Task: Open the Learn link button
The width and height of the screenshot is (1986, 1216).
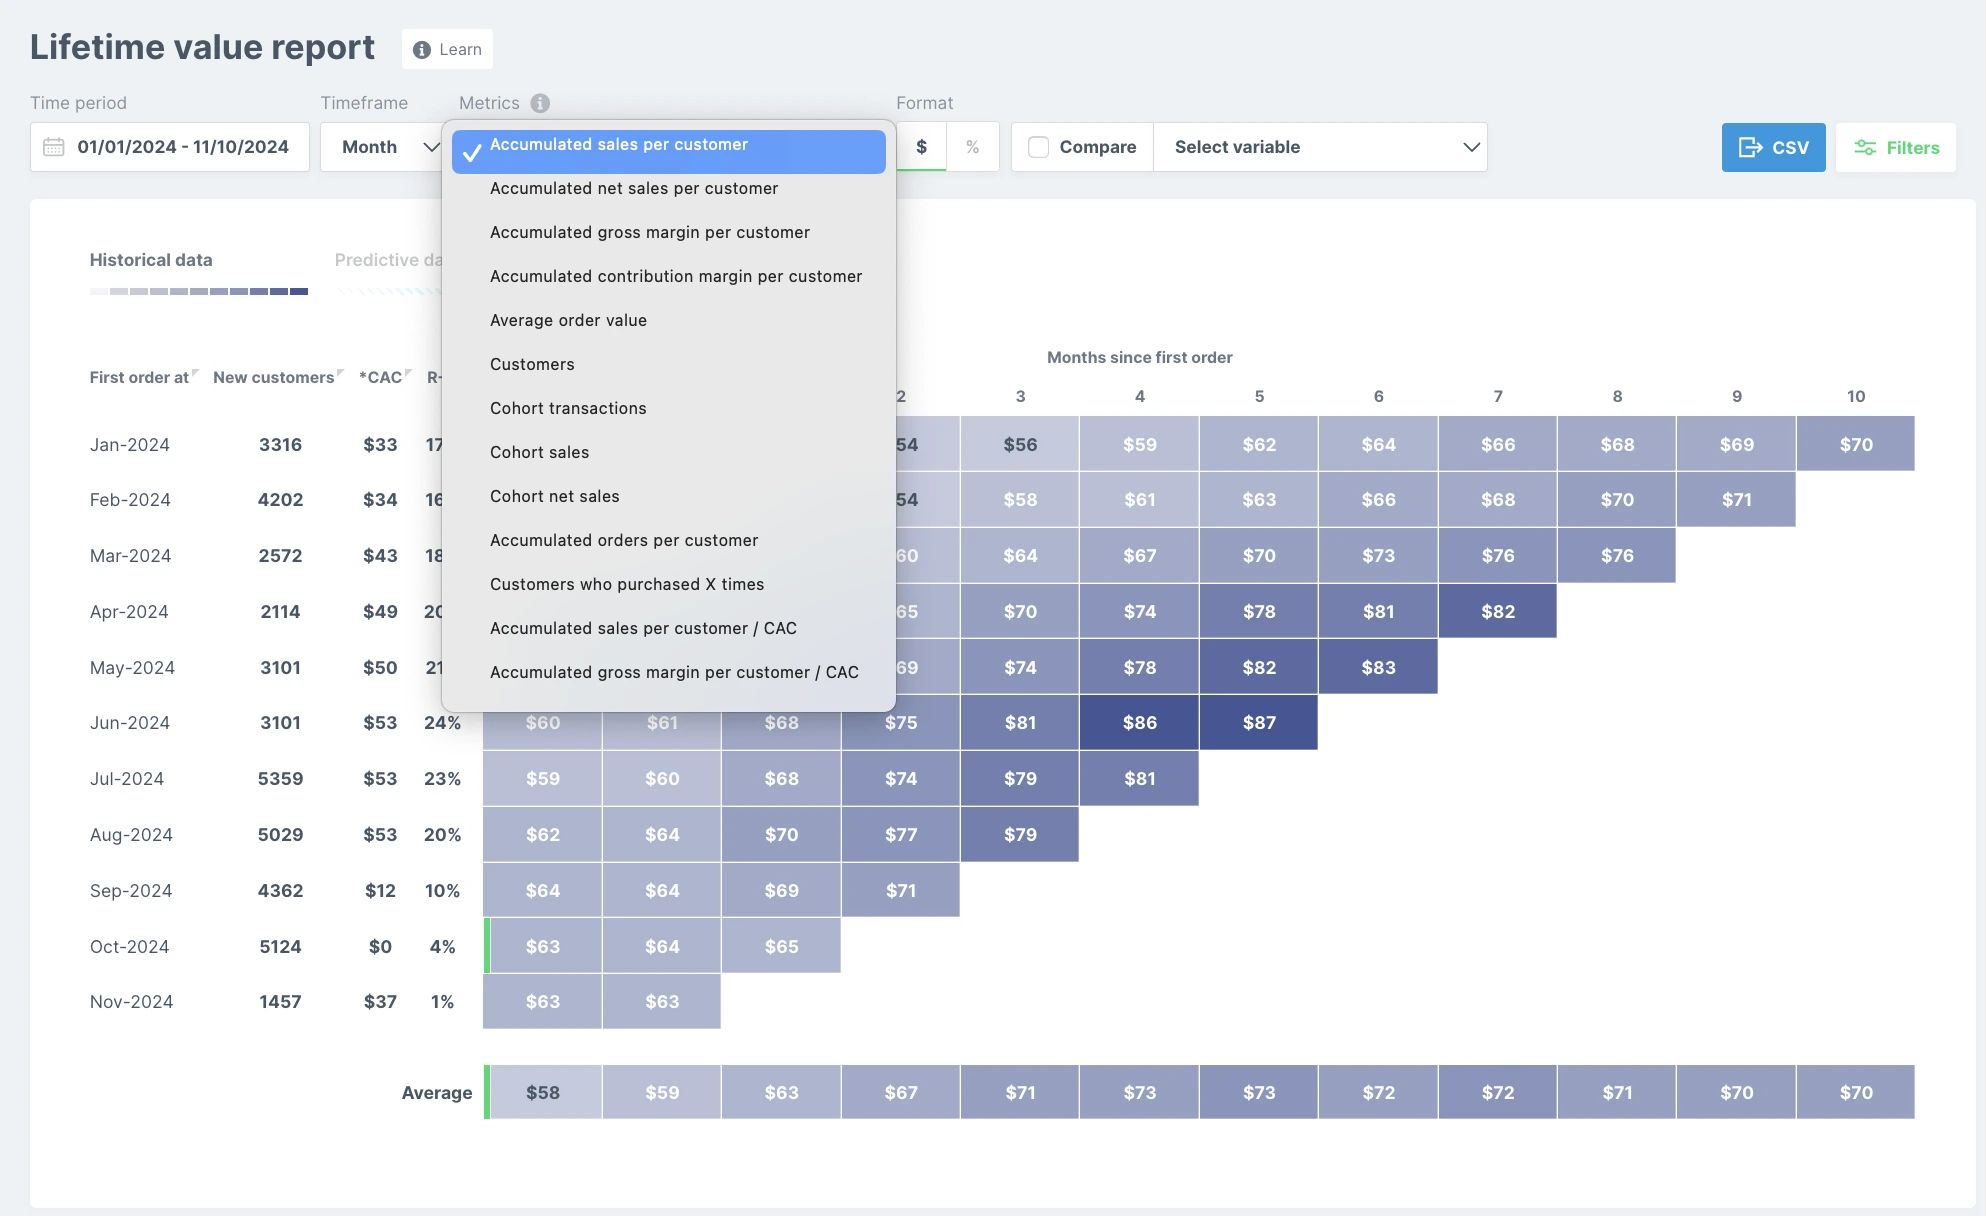Action: 447,49
